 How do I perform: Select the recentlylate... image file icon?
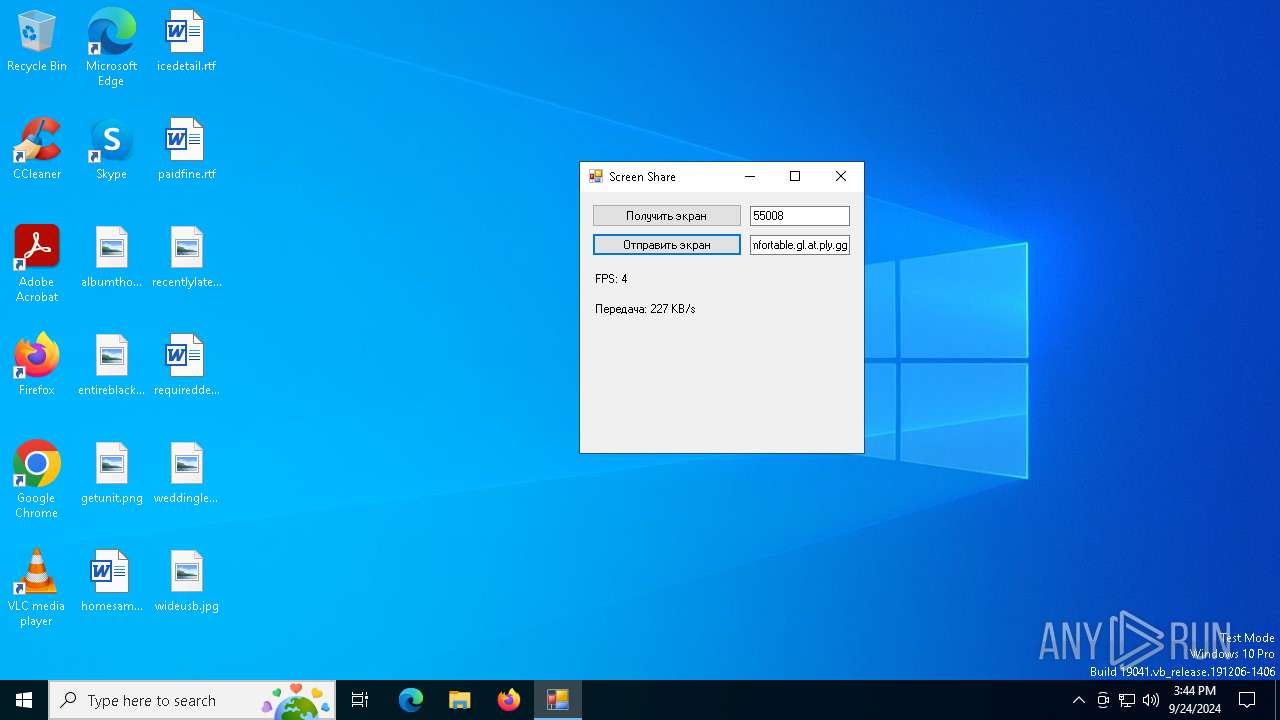tap(186, 257)
